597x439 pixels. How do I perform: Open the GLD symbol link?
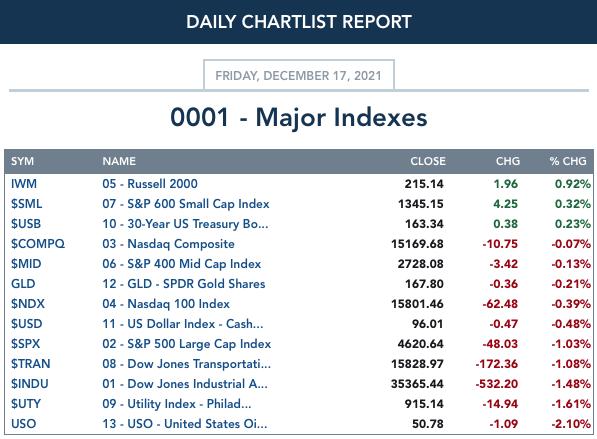point(23,284)
